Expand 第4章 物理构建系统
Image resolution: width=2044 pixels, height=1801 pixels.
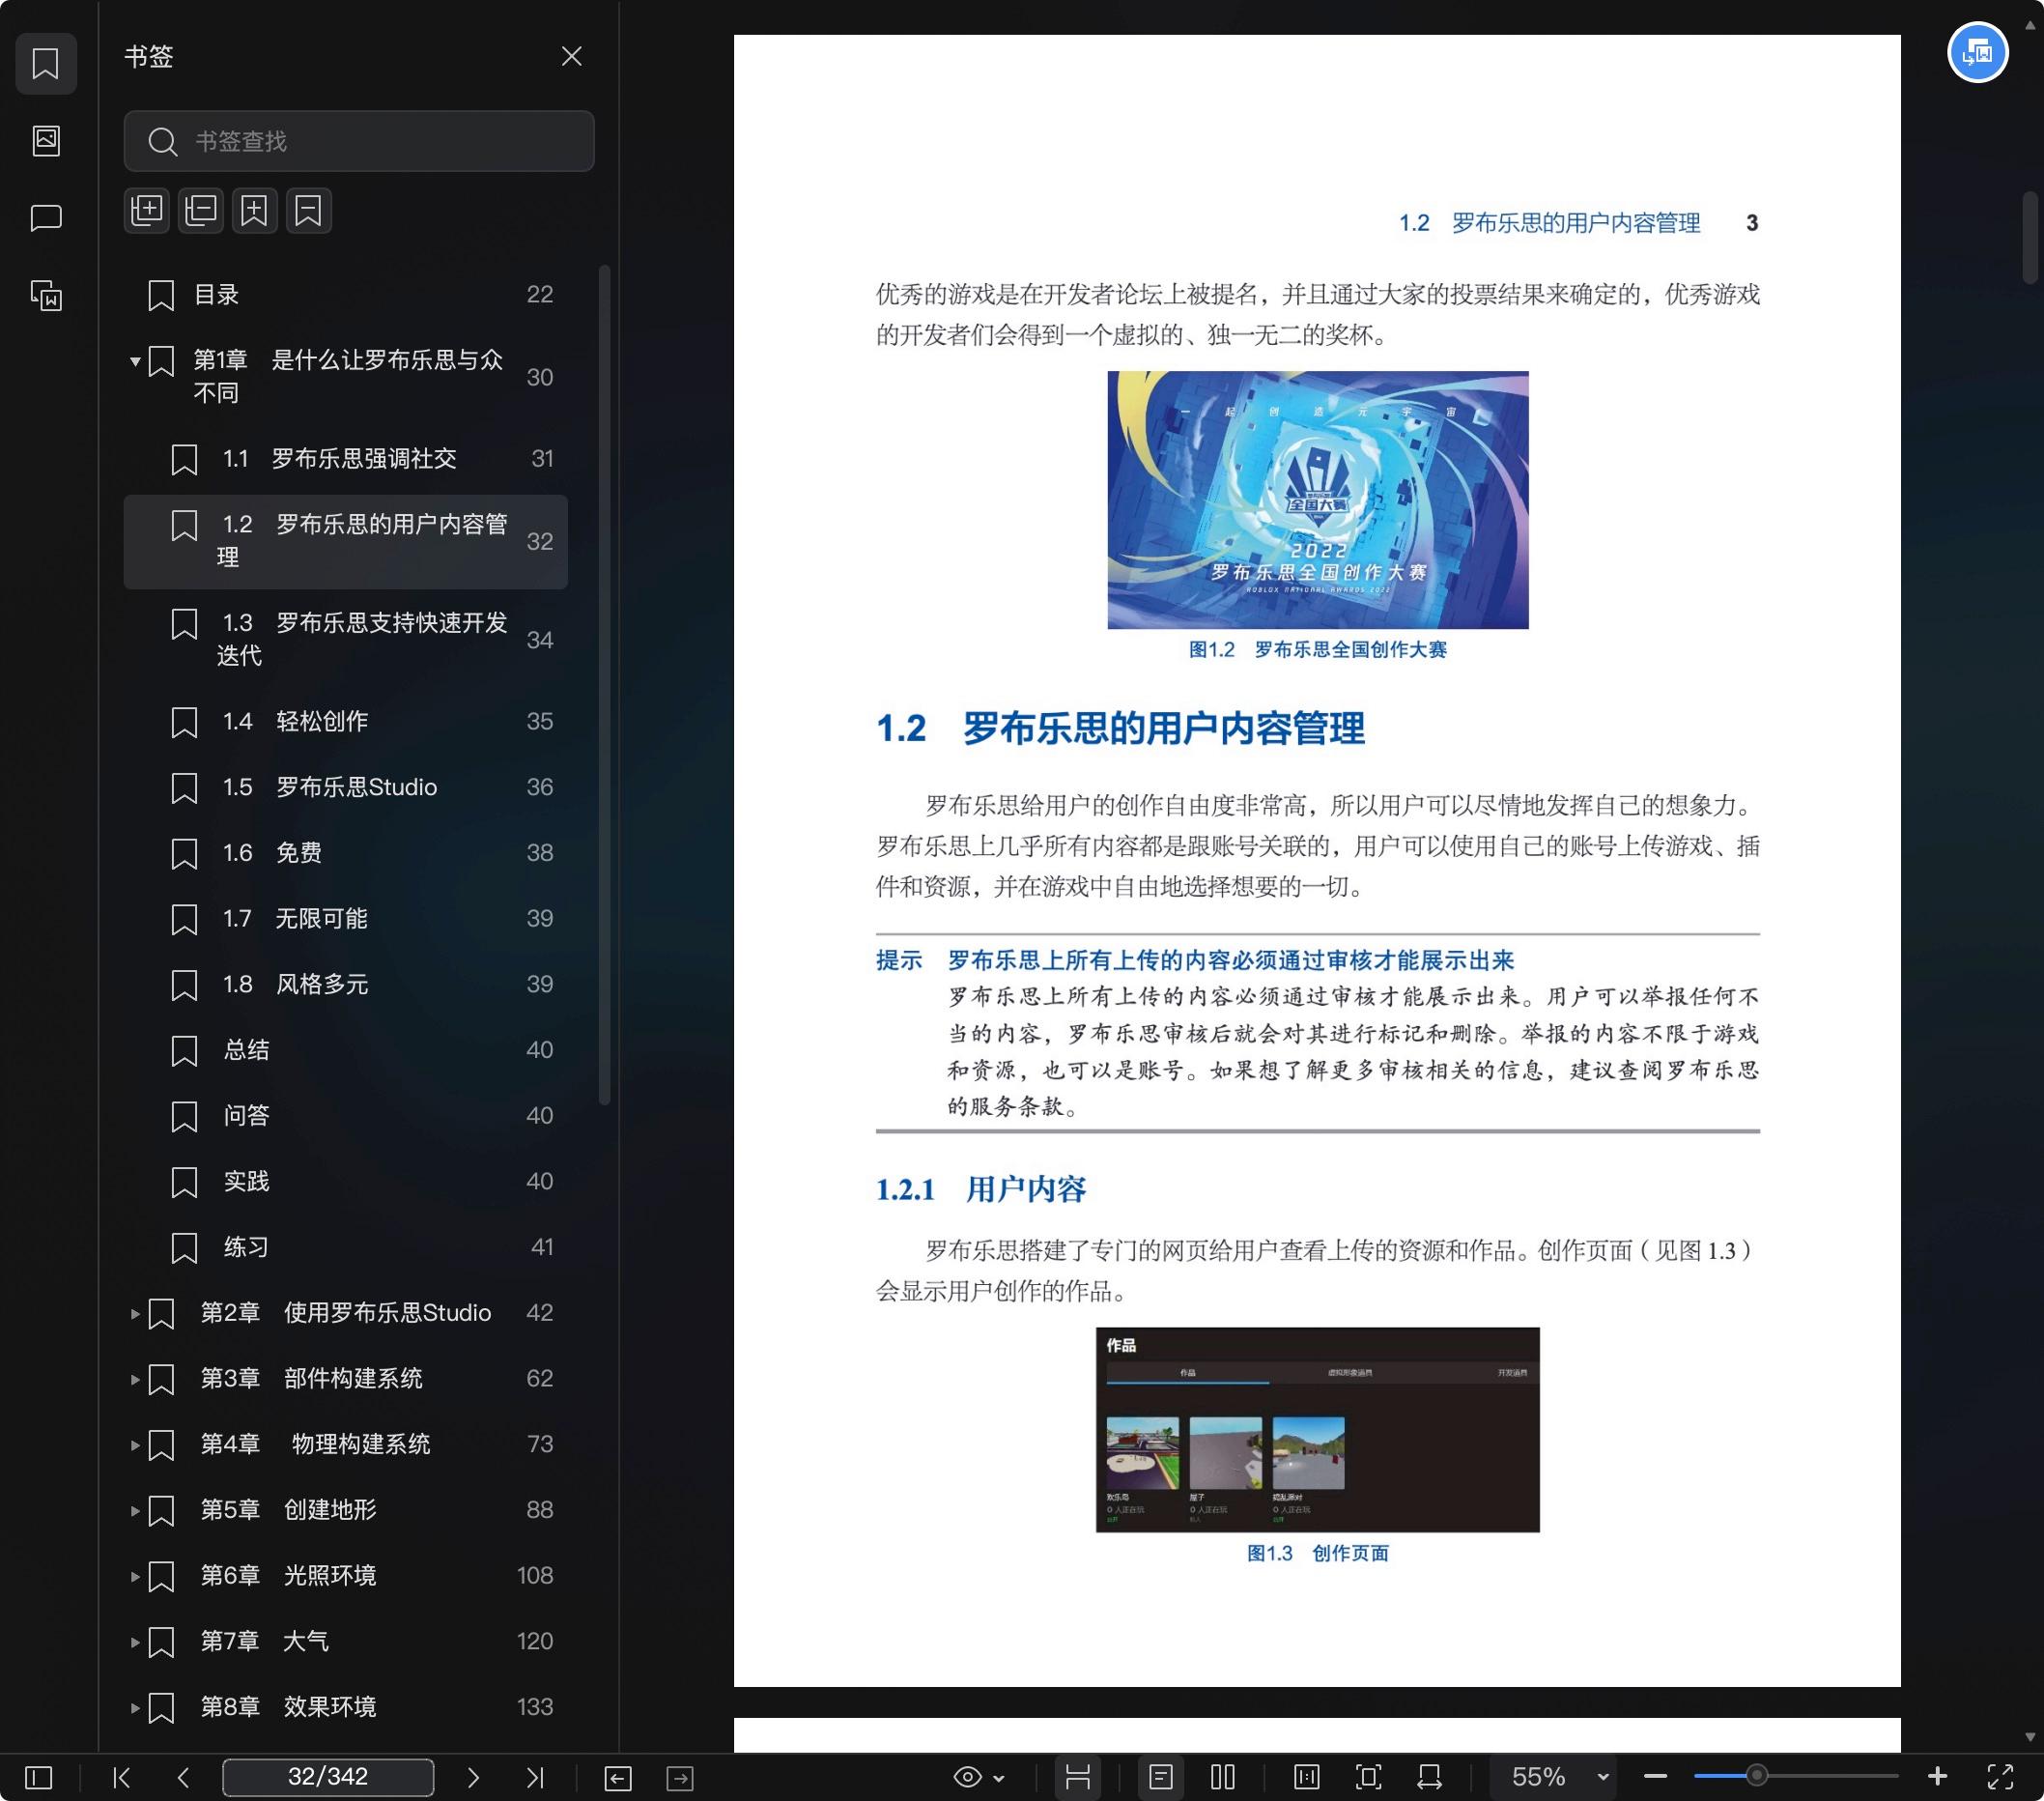pyautogui.click(x=135, y=1445)
